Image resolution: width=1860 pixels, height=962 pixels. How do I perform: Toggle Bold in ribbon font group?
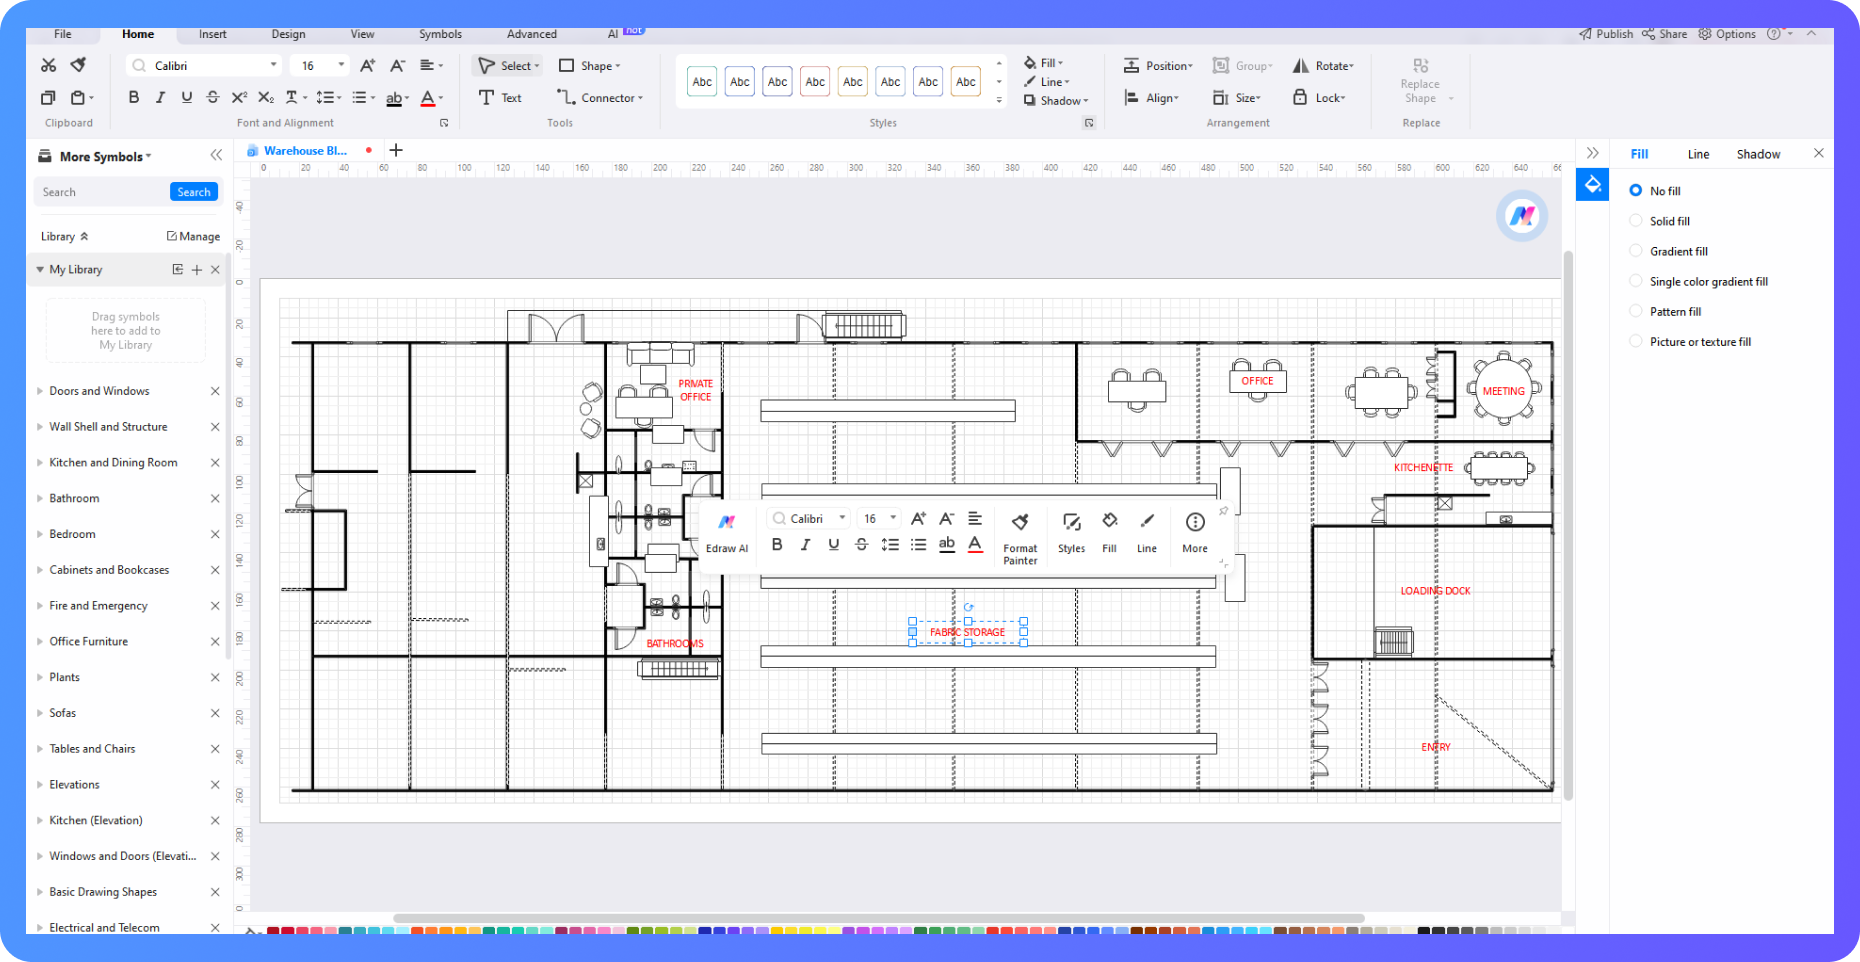click(x=134, y=98)
